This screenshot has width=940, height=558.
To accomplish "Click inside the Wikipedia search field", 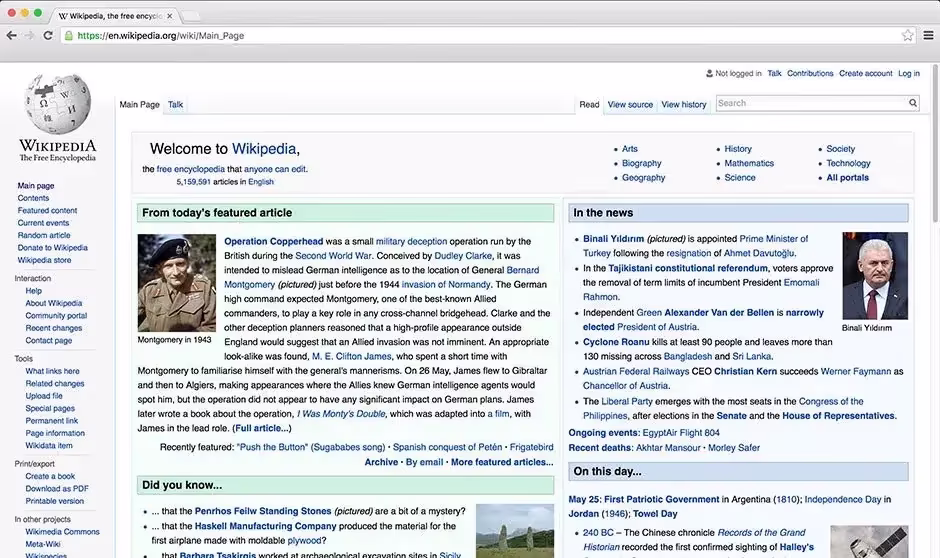I will pyautogui.click(x=810, y=103).
